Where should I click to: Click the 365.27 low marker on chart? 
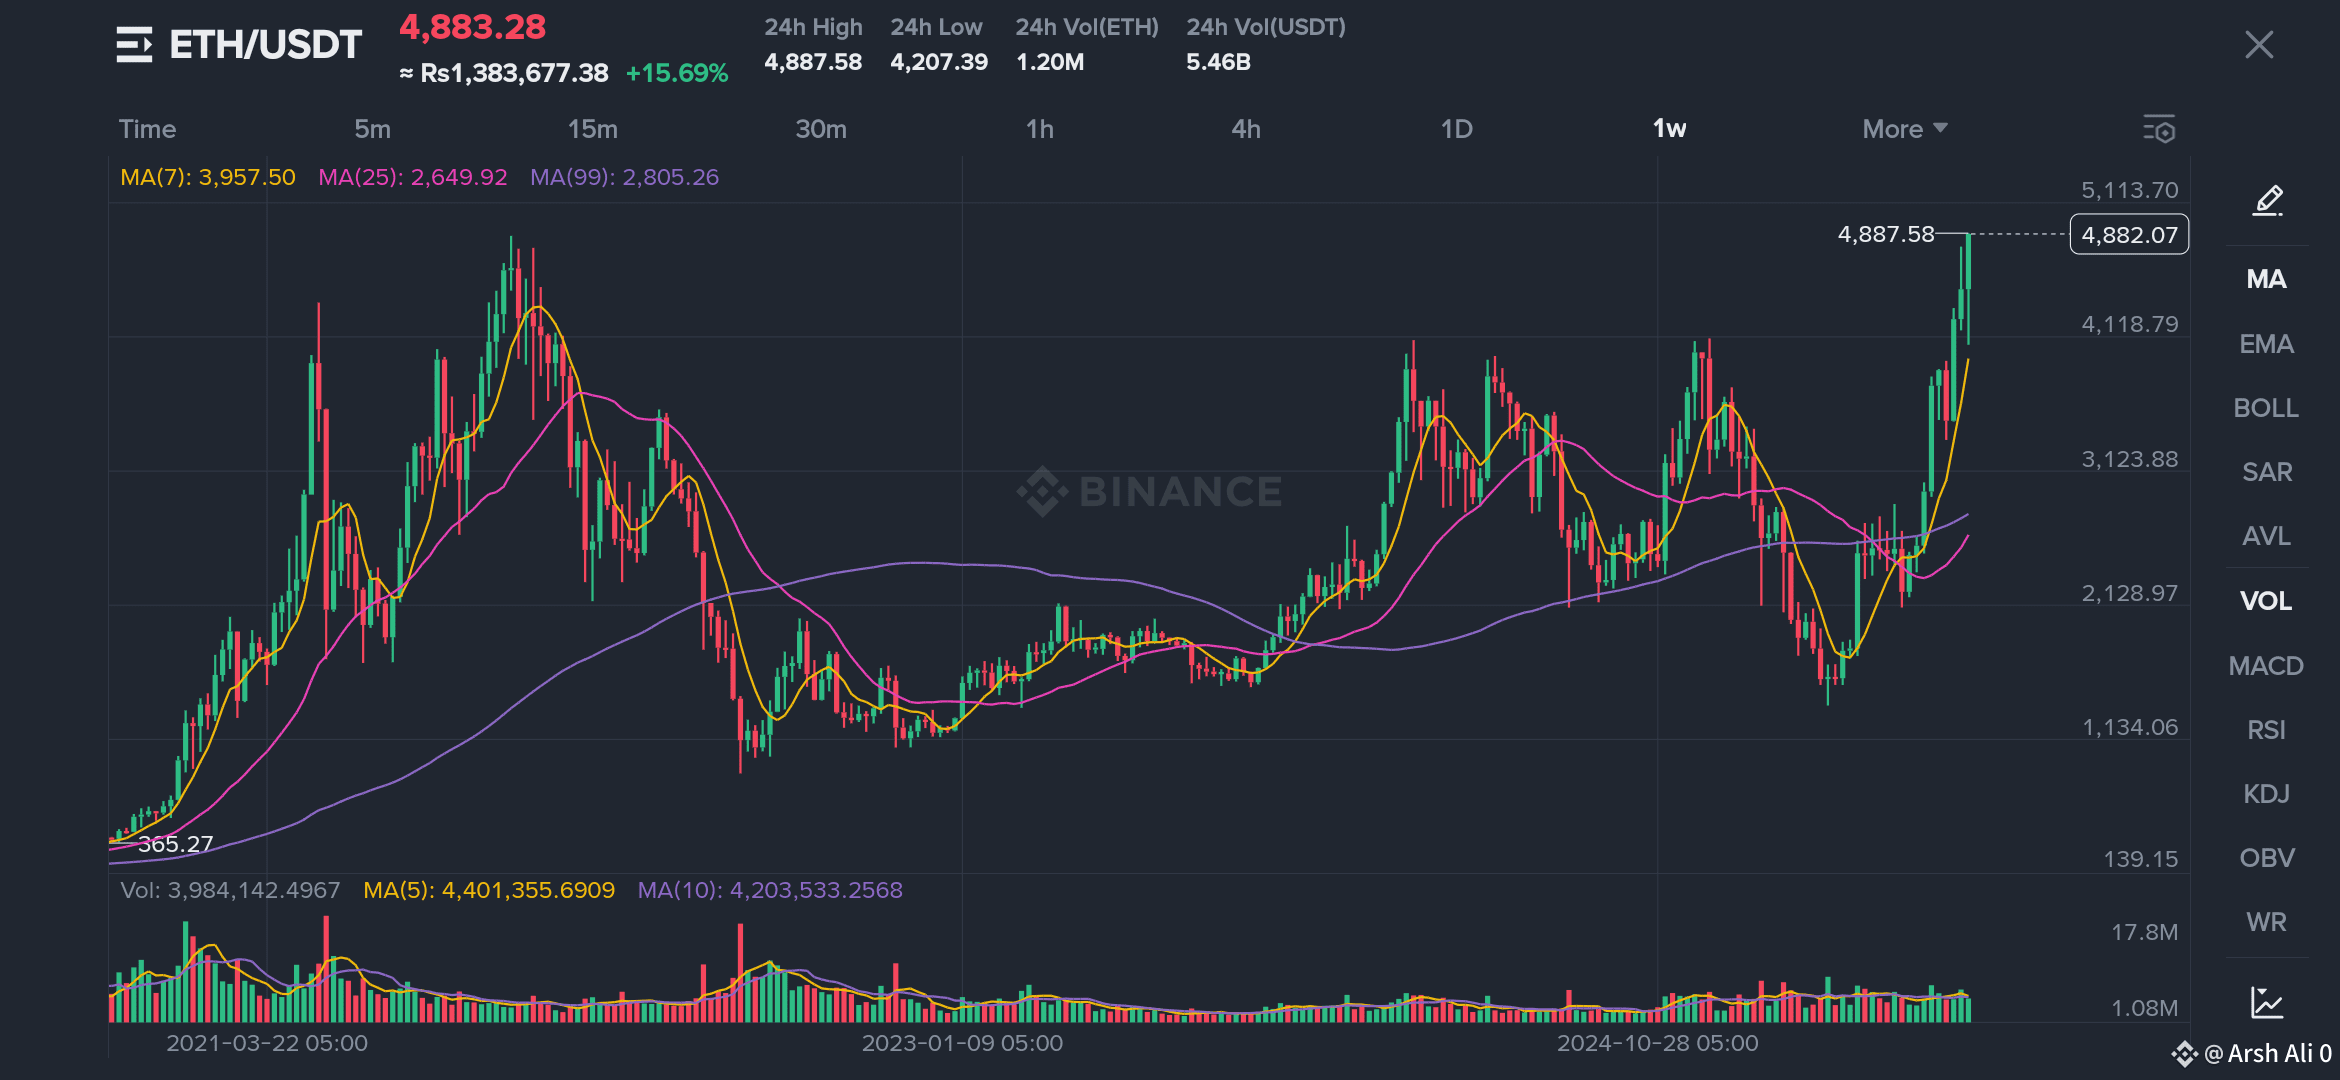tap(175, 844)
